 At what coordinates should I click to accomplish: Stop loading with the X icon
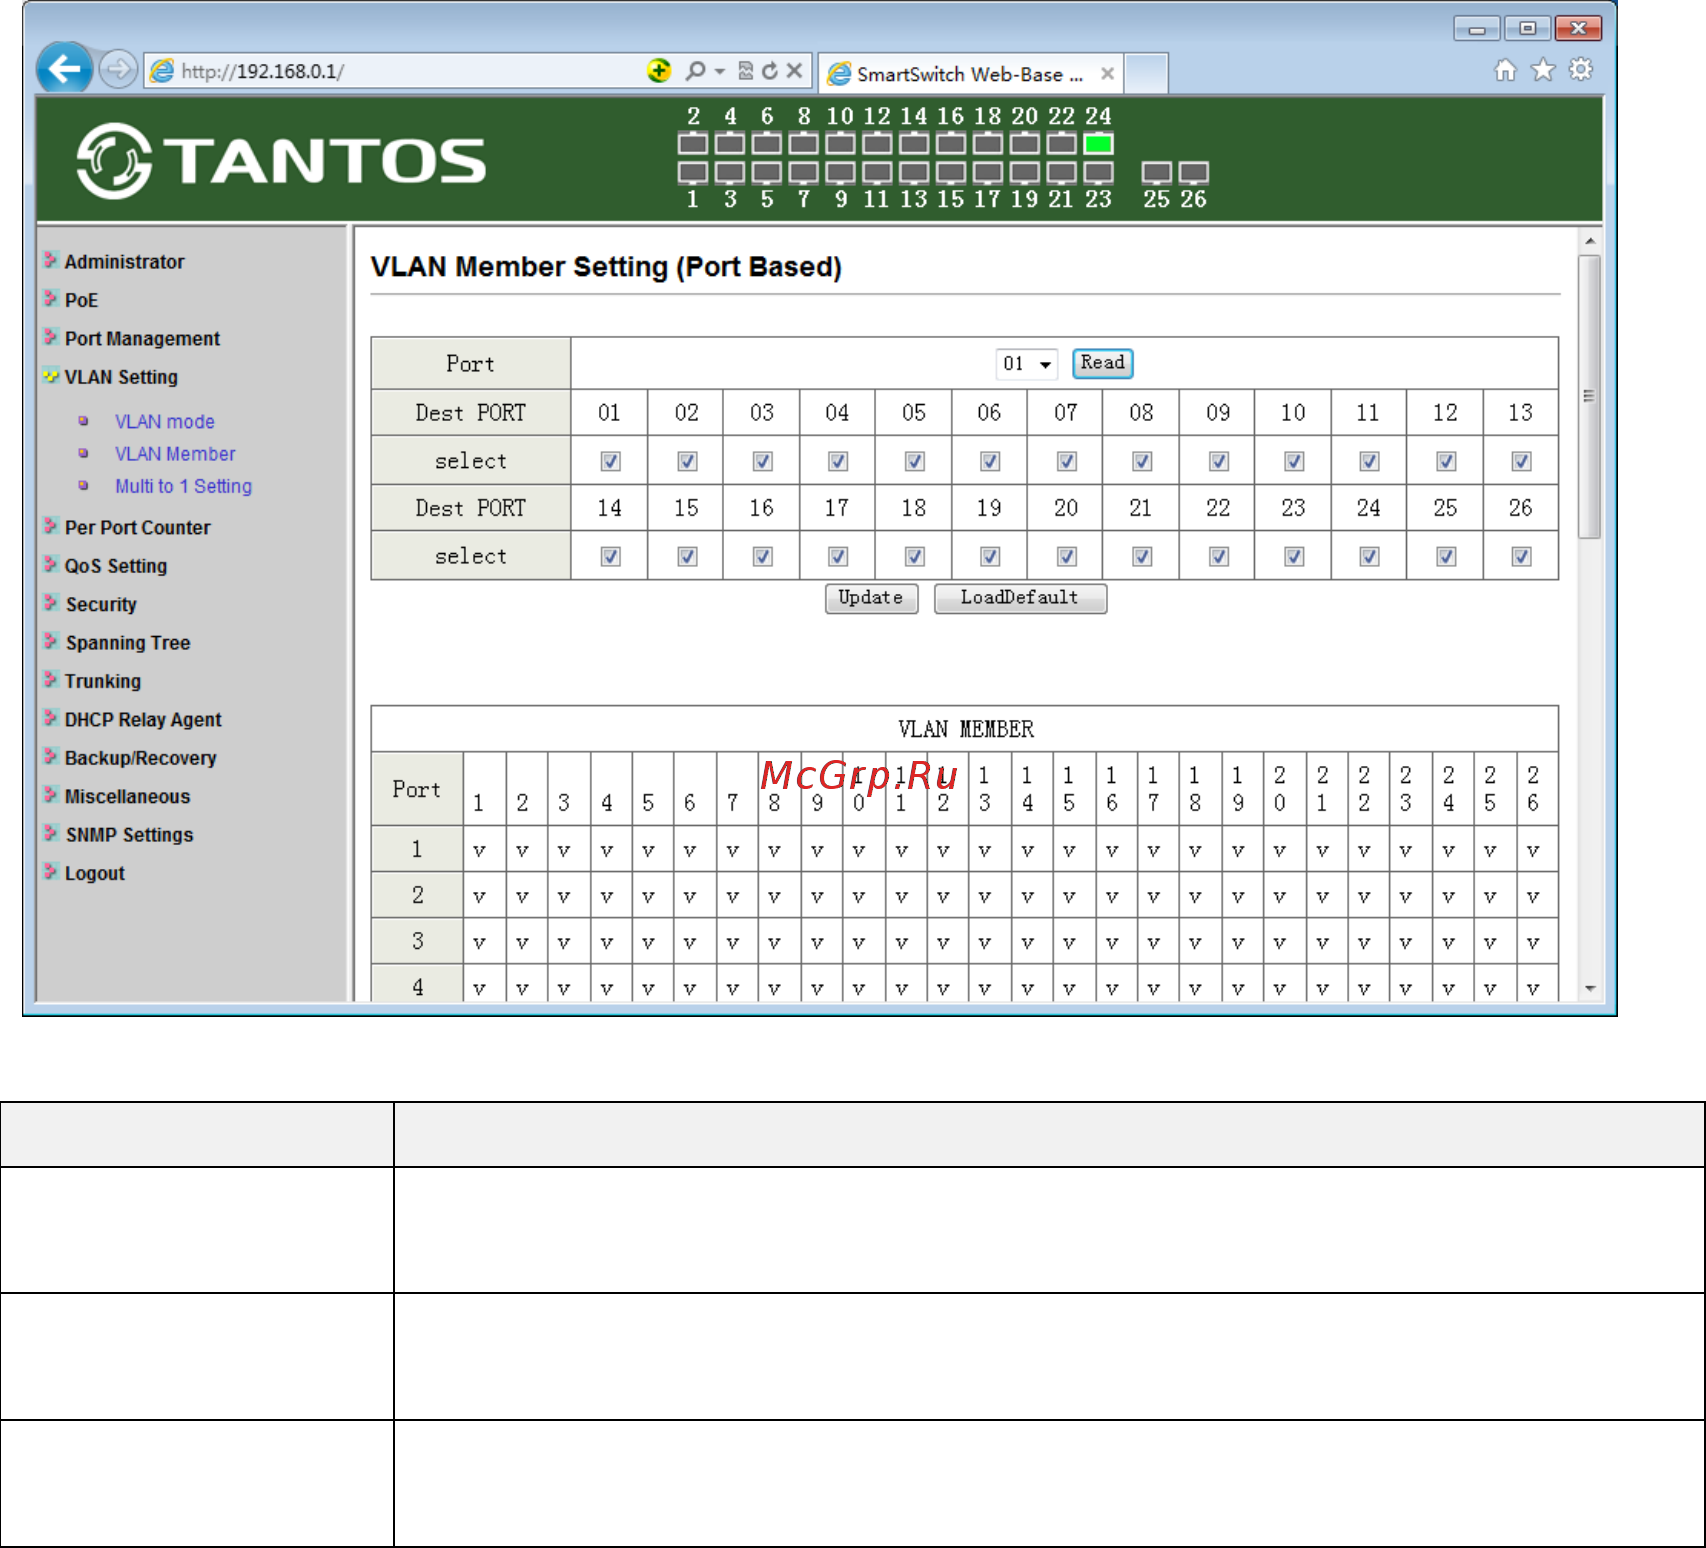click(x=794, y=71)
